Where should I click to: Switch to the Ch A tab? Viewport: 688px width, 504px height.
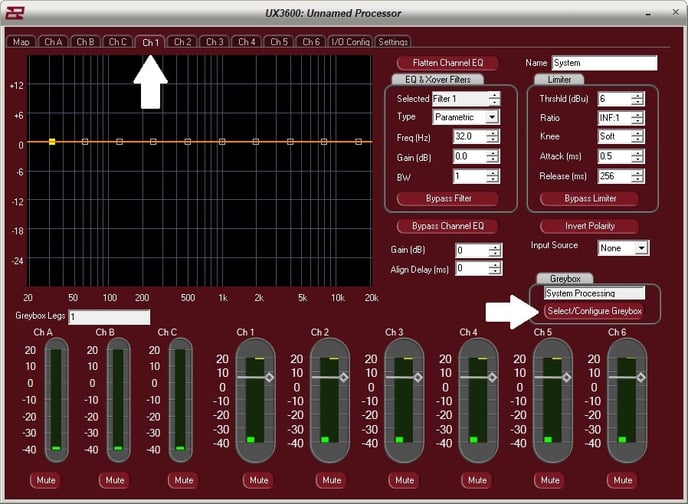(x=53, y=42)
